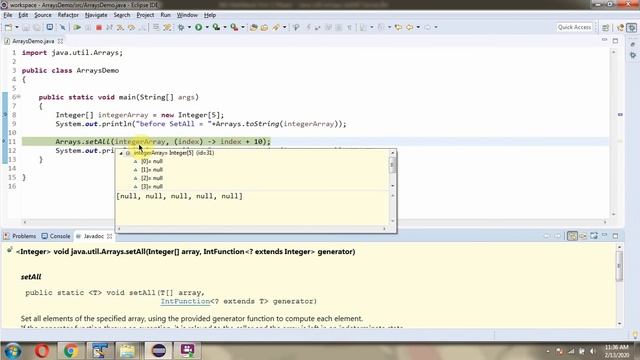Minimize the editor area
The height and width of the screenshot is (360, 640).
(604, 40)
